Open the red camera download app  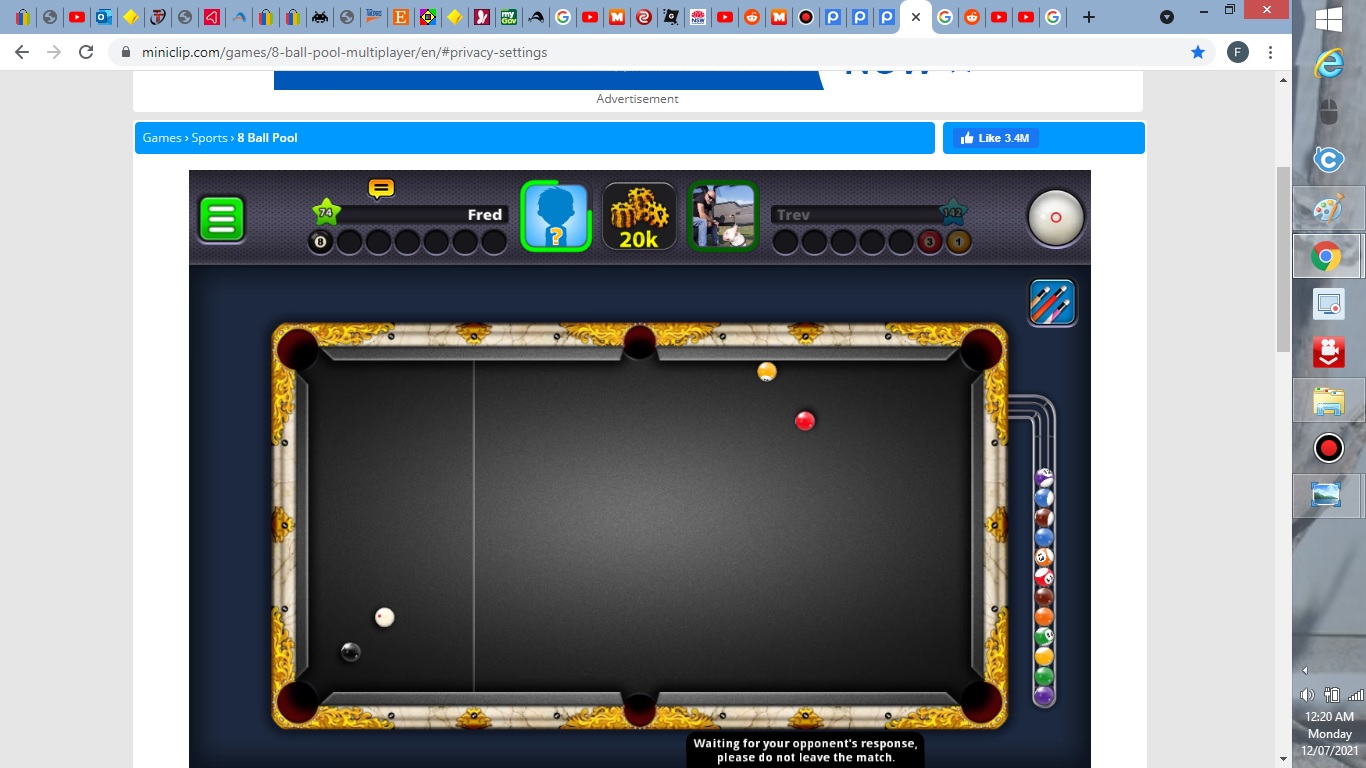click(x=1328, y=352)
